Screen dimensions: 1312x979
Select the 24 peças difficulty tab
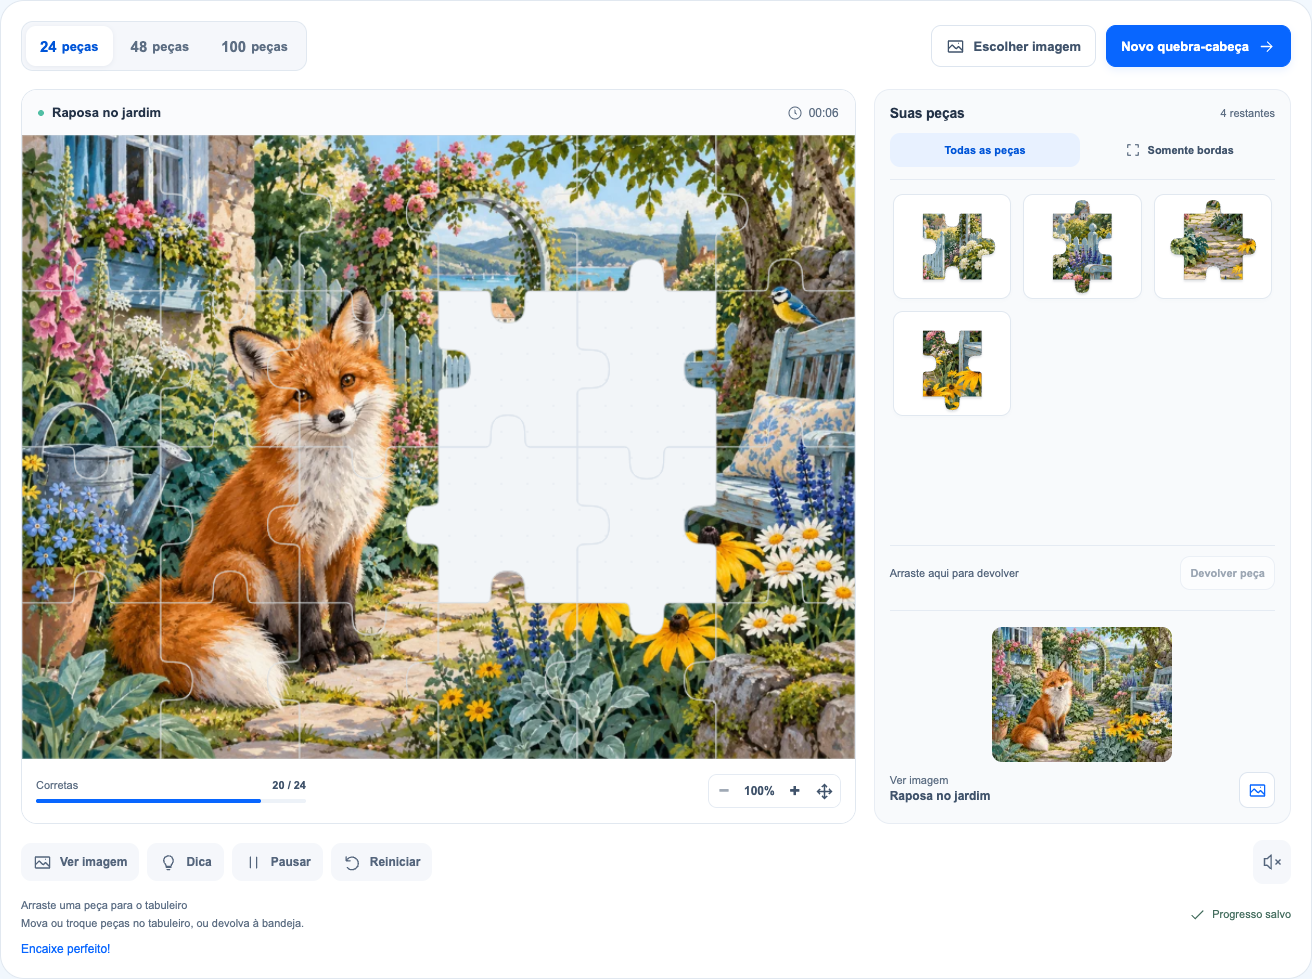point(69,47)
